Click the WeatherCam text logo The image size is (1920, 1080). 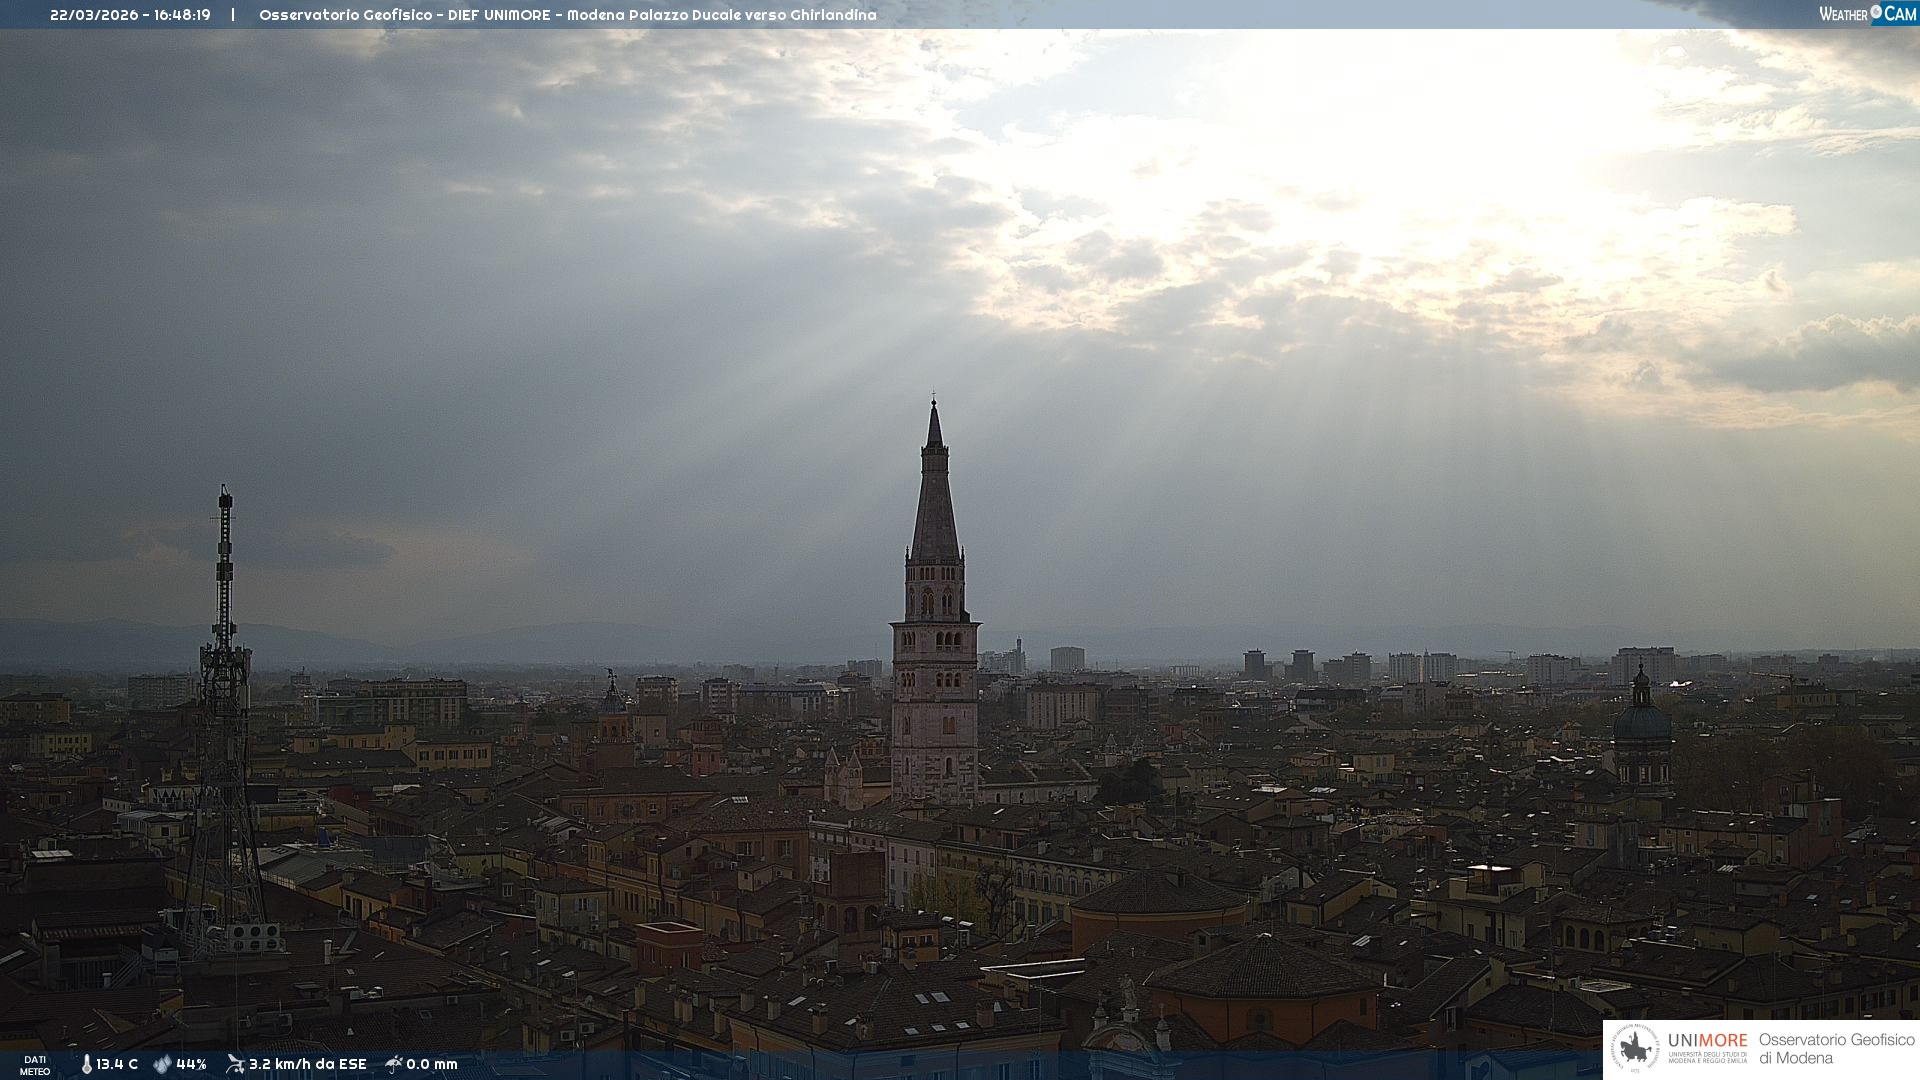pyautogui.click(x=1843, y=14)
